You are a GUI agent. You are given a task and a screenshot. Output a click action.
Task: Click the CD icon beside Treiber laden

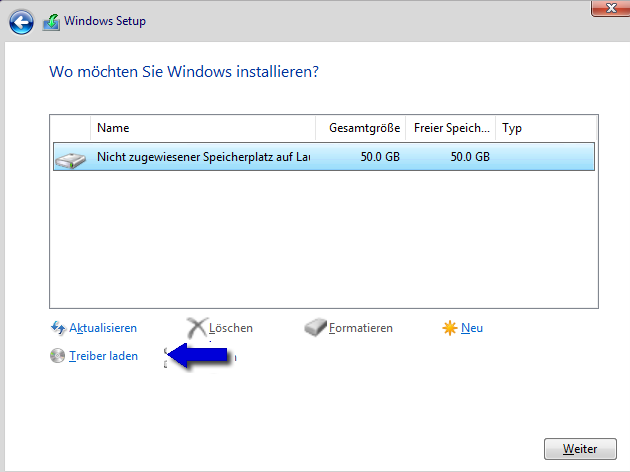coord(57,356)
